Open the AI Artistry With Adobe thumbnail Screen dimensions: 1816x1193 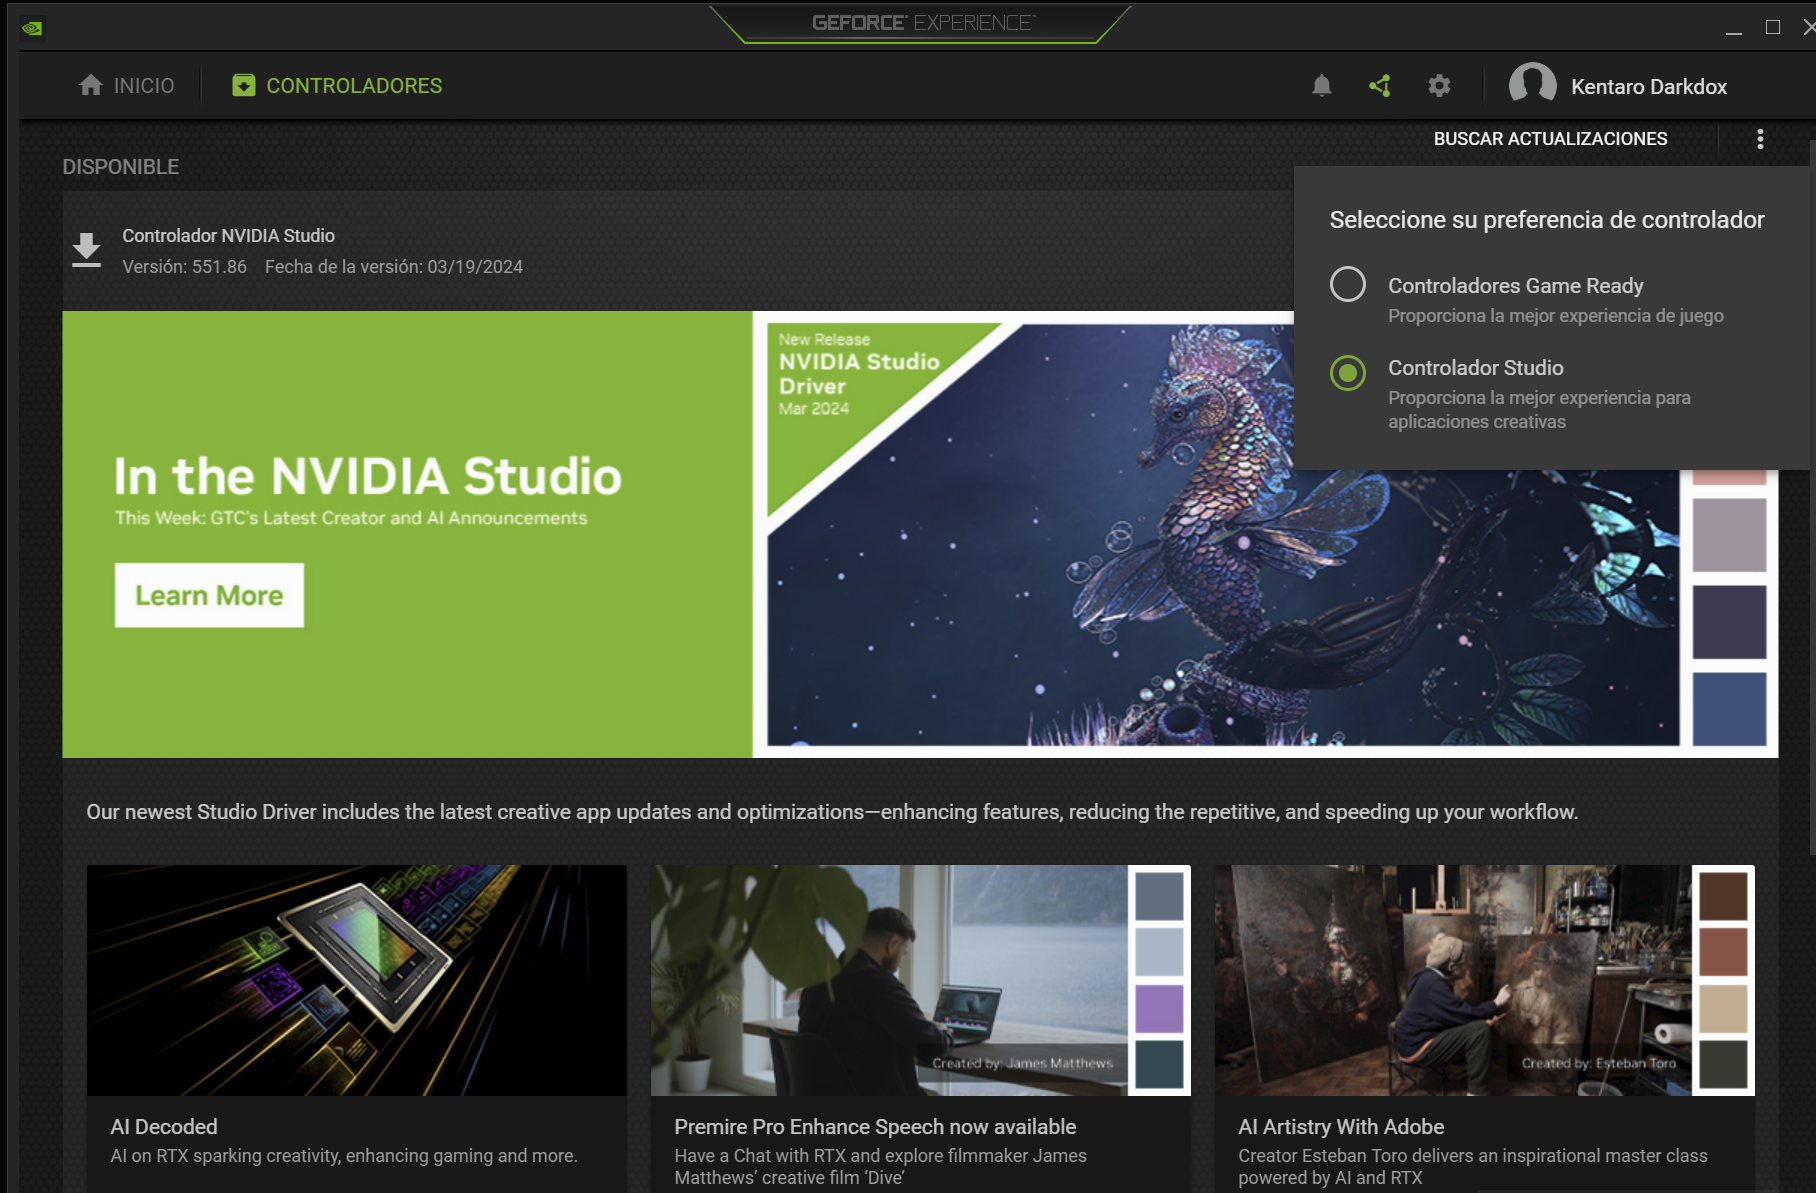pyautogui.click(x=1484, y=980)
